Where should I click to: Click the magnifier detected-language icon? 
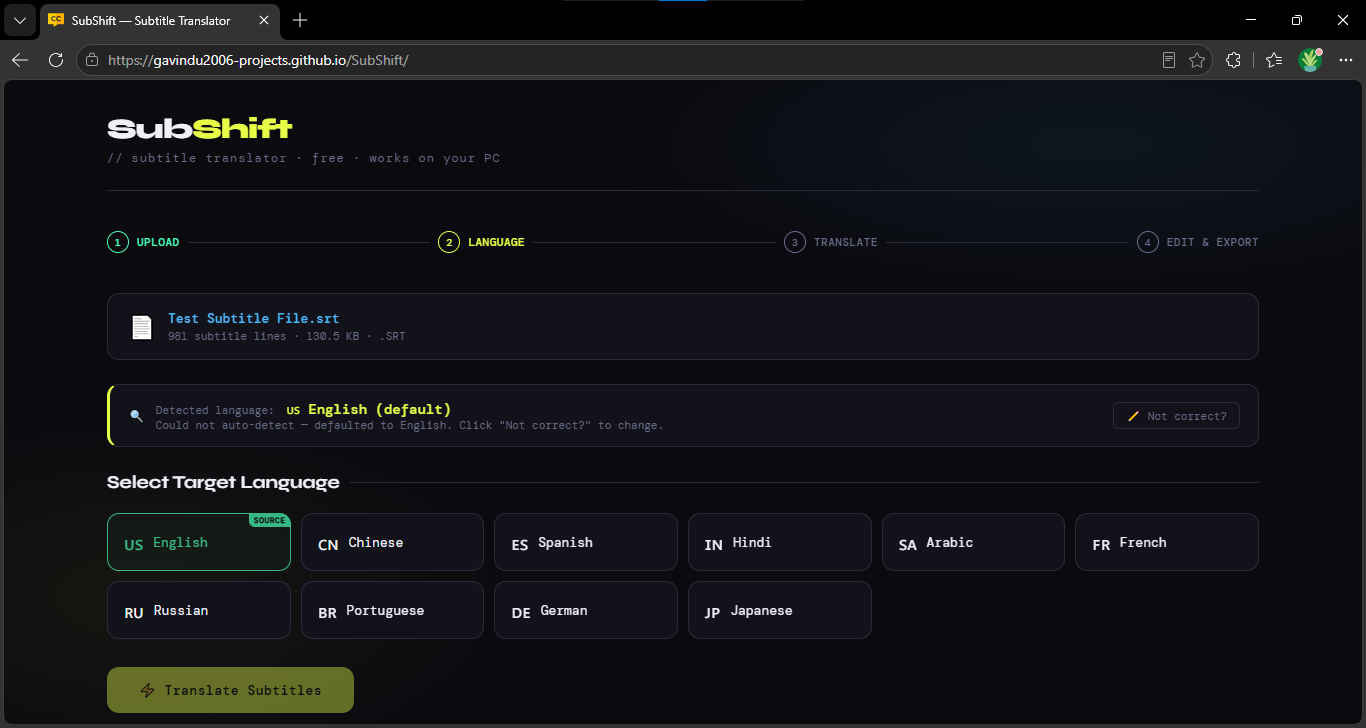pos(136,416)
